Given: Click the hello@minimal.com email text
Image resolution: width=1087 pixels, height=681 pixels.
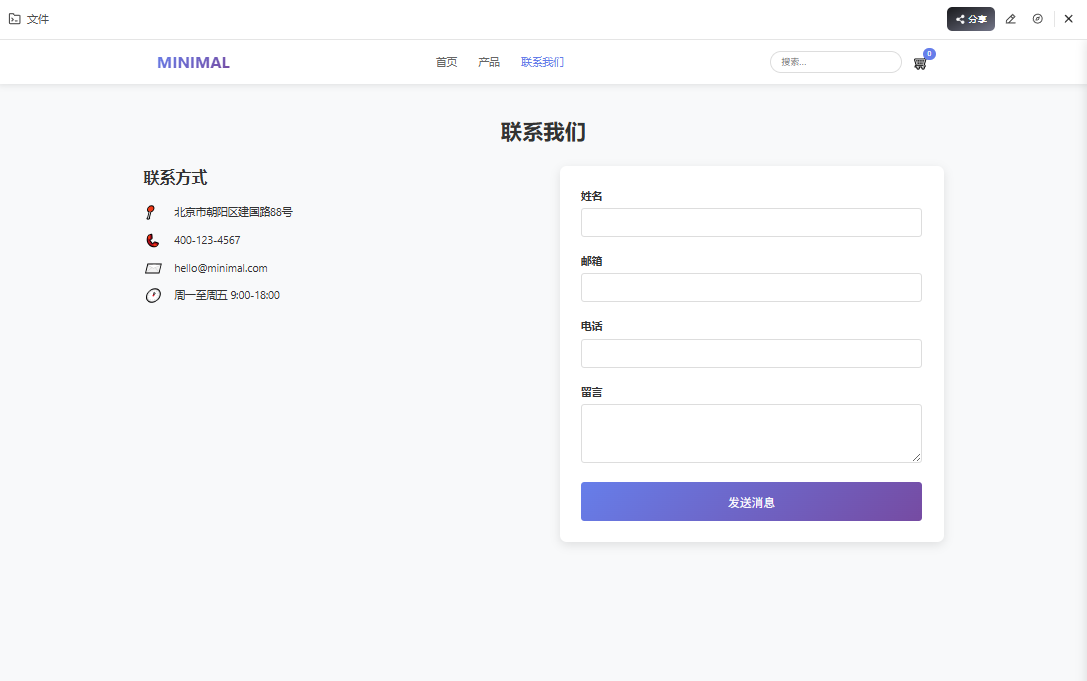Looking at the screenshot, I should (x=221, y=268).
